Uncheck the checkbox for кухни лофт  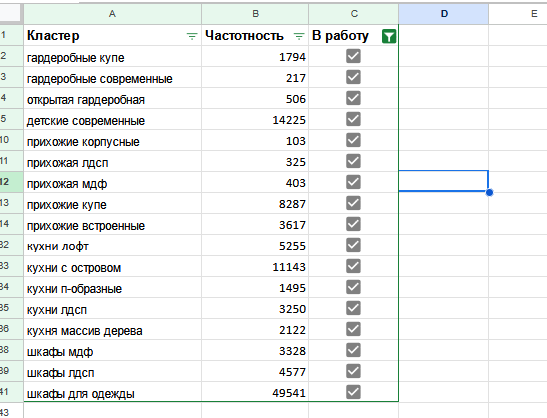click(x=353, y=245)
